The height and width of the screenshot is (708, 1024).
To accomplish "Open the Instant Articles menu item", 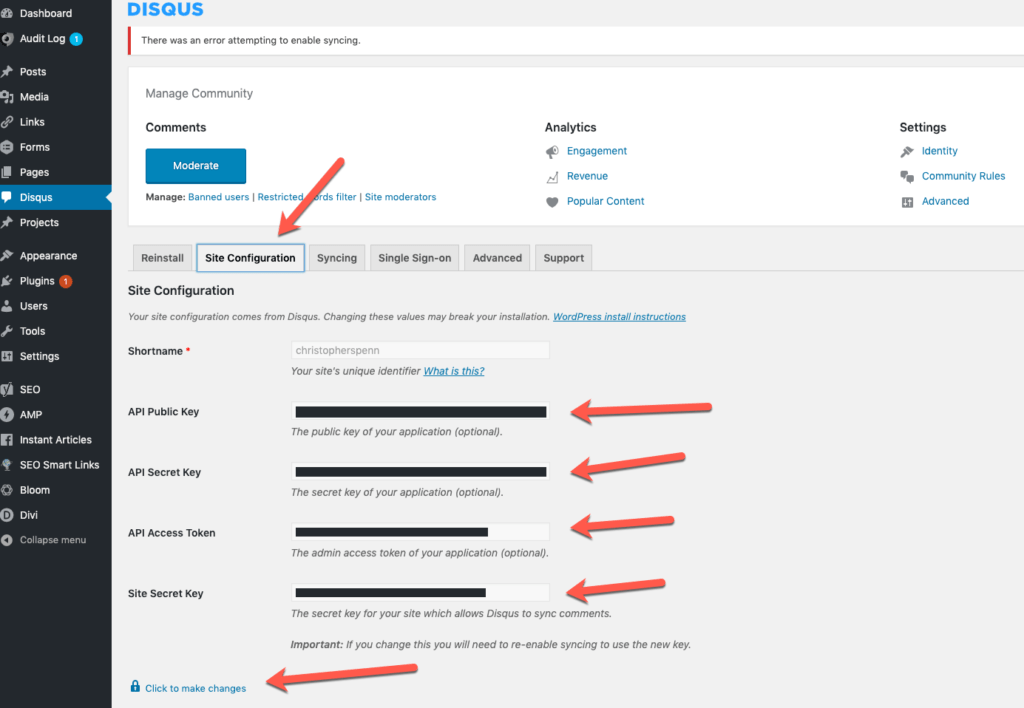I will click(x=56, y=440).
